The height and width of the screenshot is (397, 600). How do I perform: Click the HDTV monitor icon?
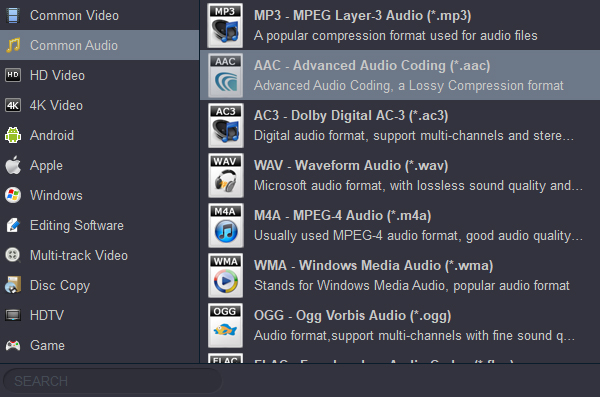(x=13, y=315)
